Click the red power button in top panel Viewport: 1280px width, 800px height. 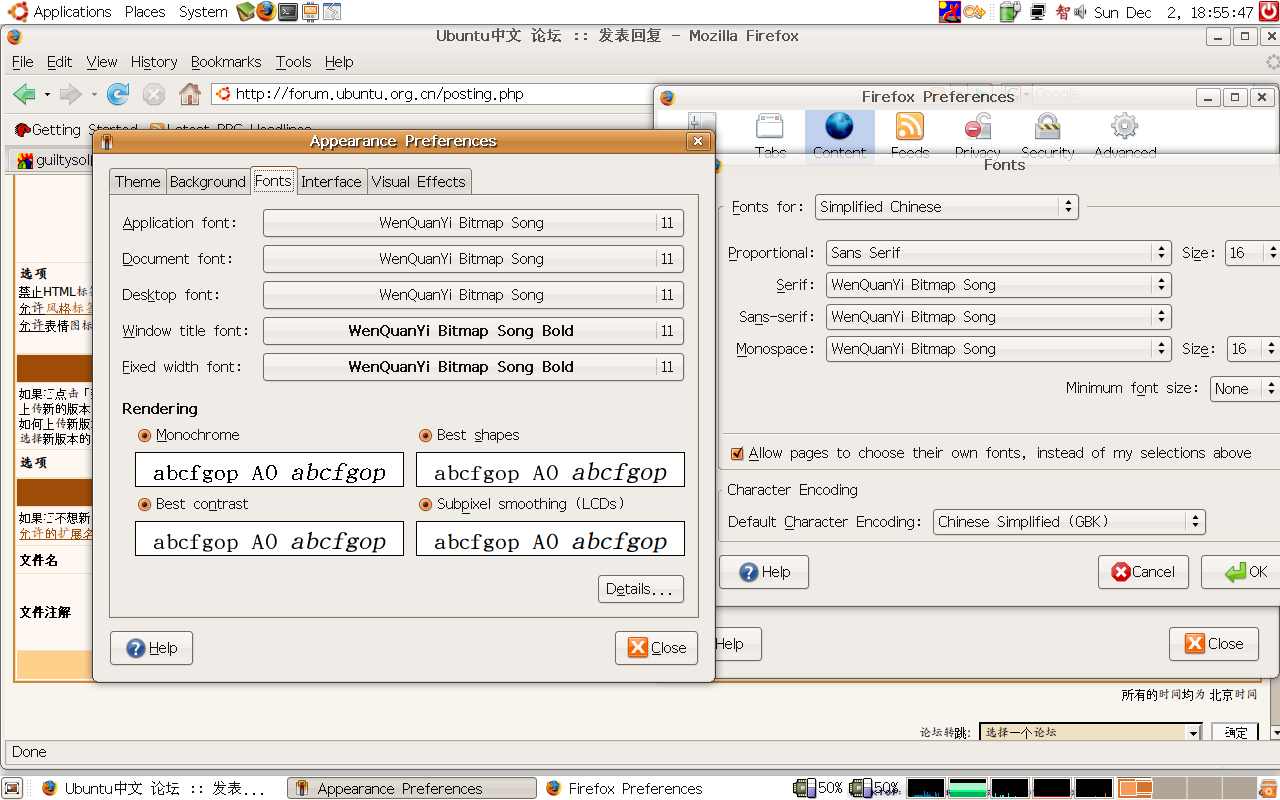(x=1268, y=12)
